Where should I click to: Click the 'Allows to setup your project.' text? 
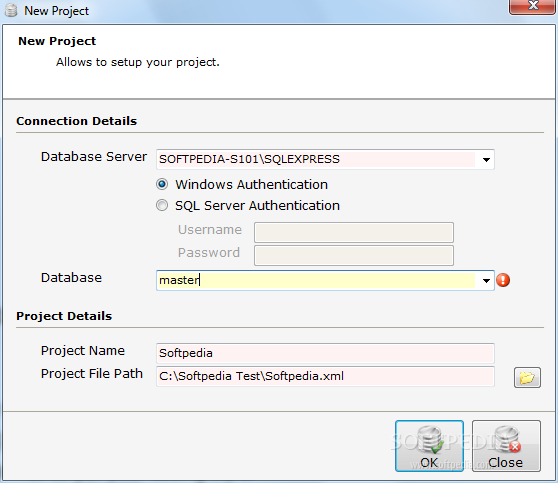tap(138, 62)
